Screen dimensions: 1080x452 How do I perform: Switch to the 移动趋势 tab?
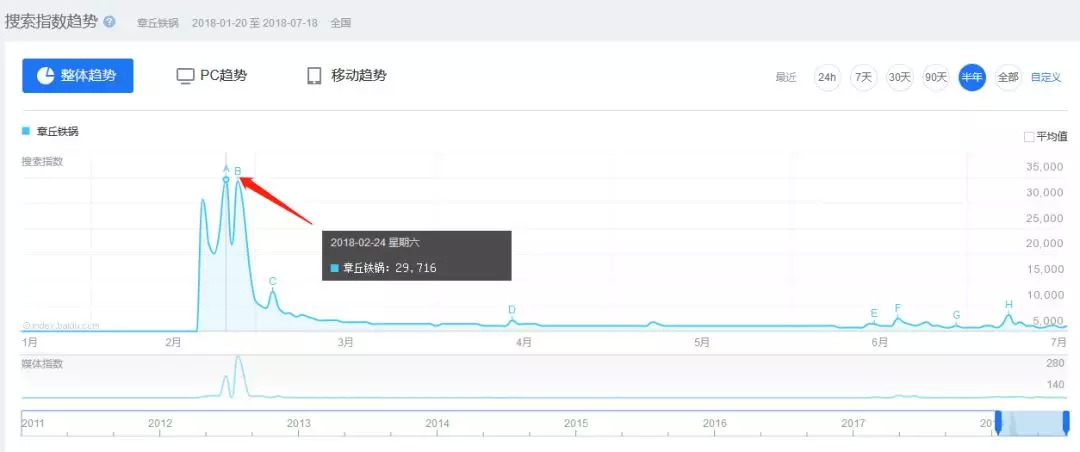pyautogui.click(x=346, y=76)
